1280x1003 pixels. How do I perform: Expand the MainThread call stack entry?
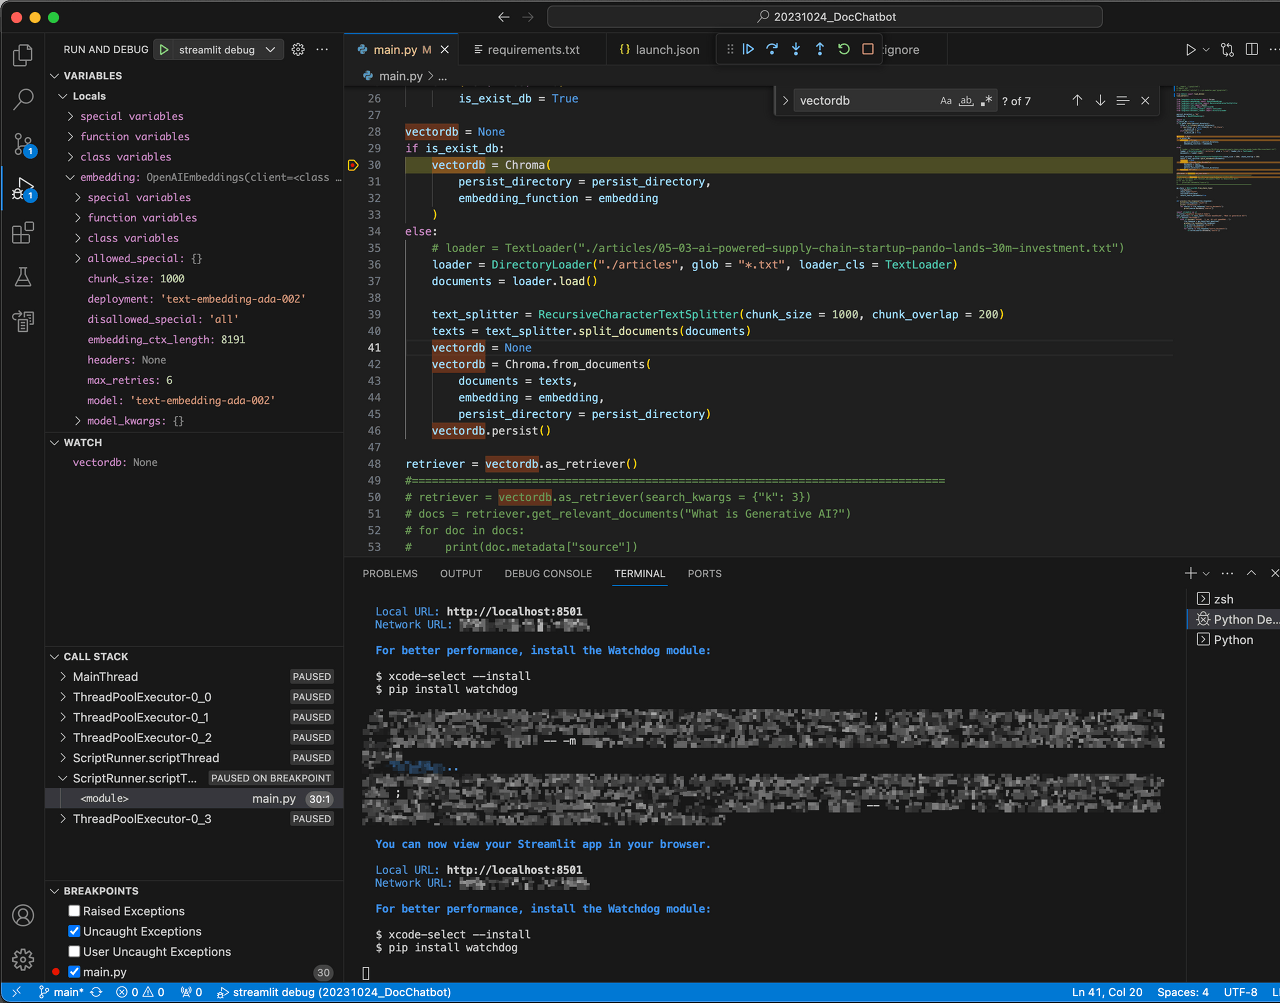[x=65, y=677]
